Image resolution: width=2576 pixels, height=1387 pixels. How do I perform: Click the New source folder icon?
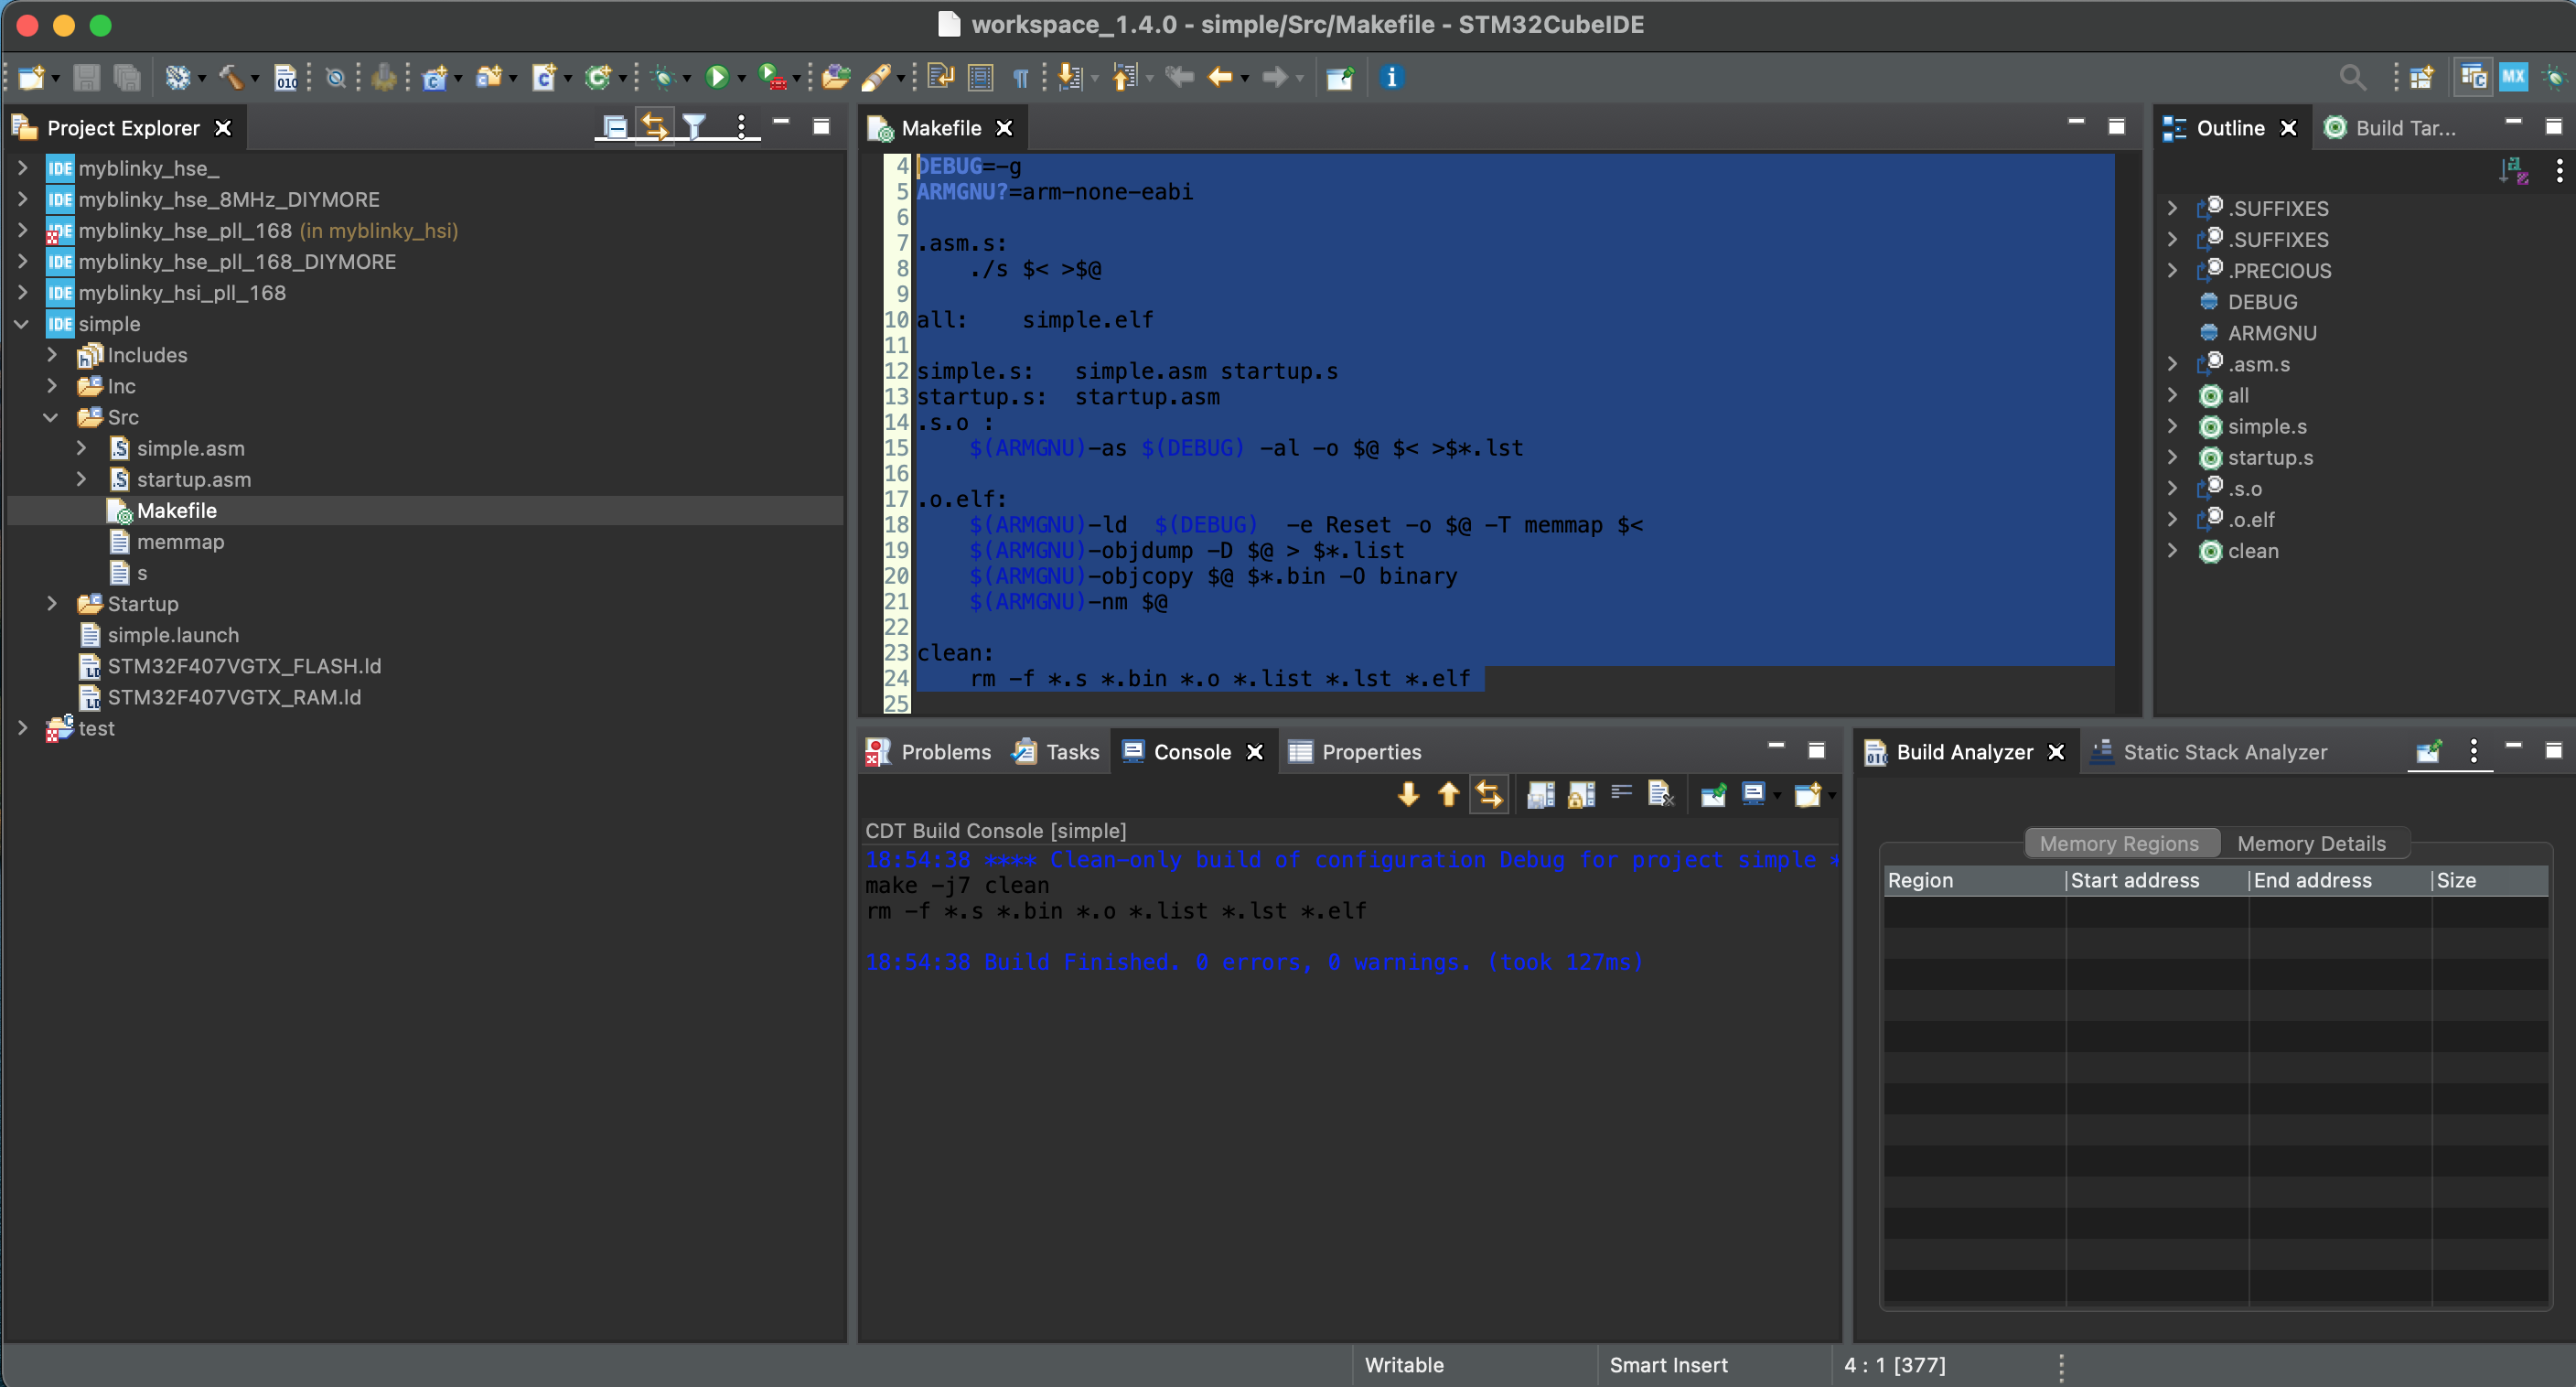click(x=489, y=77)
